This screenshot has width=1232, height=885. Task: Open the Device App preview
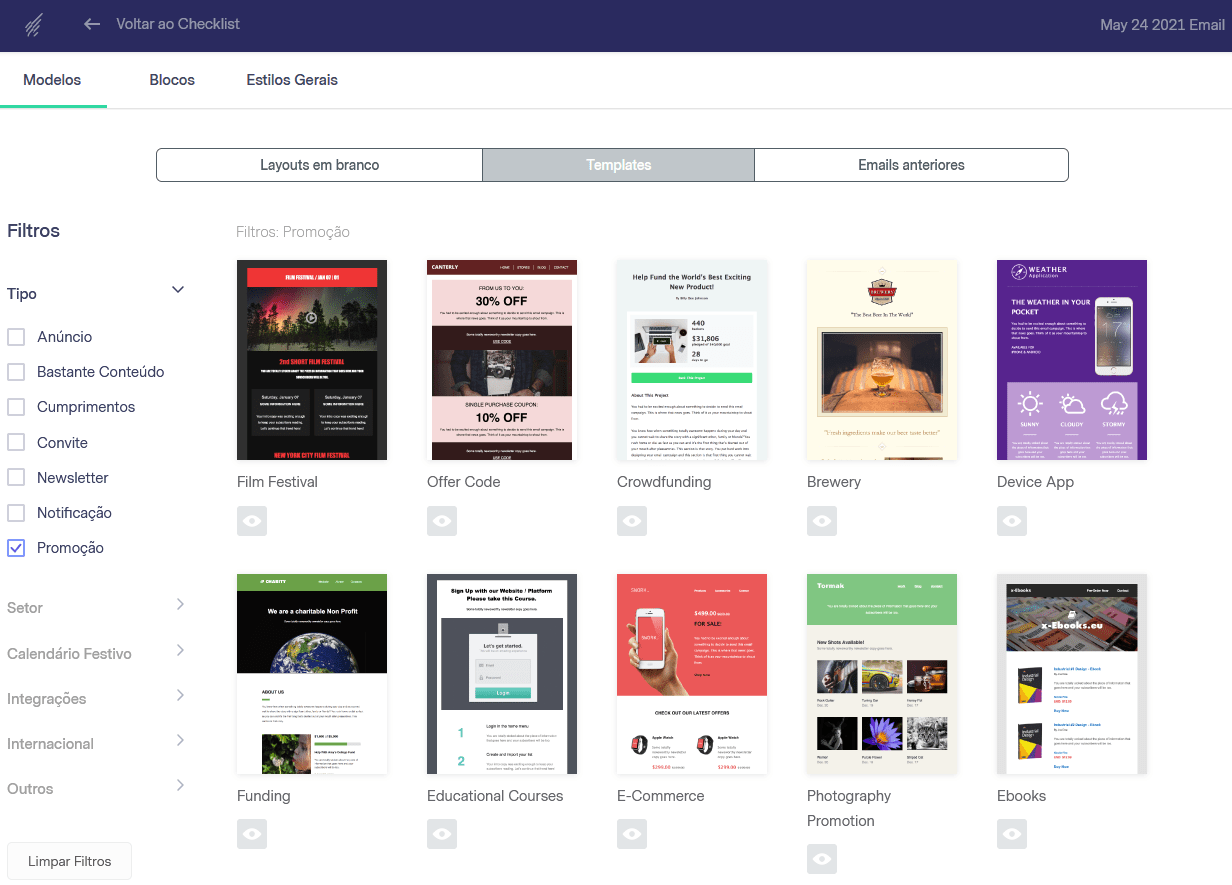(1011, 520)
